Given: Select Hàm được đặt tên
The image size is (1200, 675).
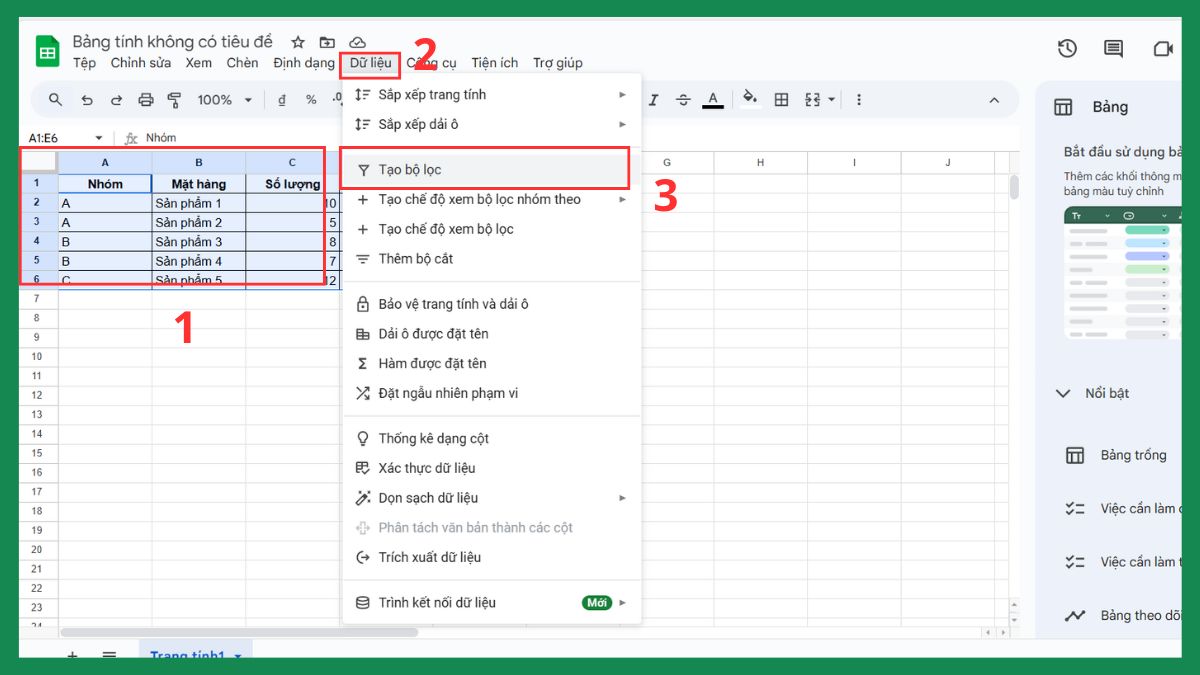Looking at the screenshot, I should (492, 364).
